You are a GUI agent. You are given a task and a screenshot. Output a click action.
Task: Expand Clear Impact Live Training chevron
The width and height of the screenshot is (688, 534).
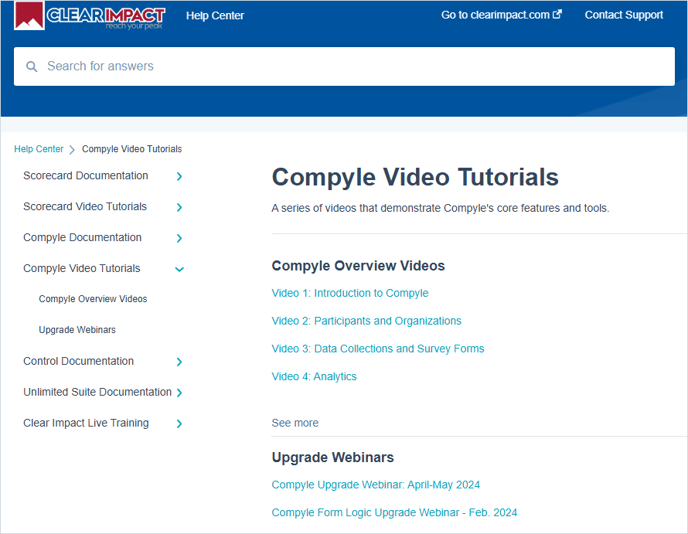click(179, 424)
